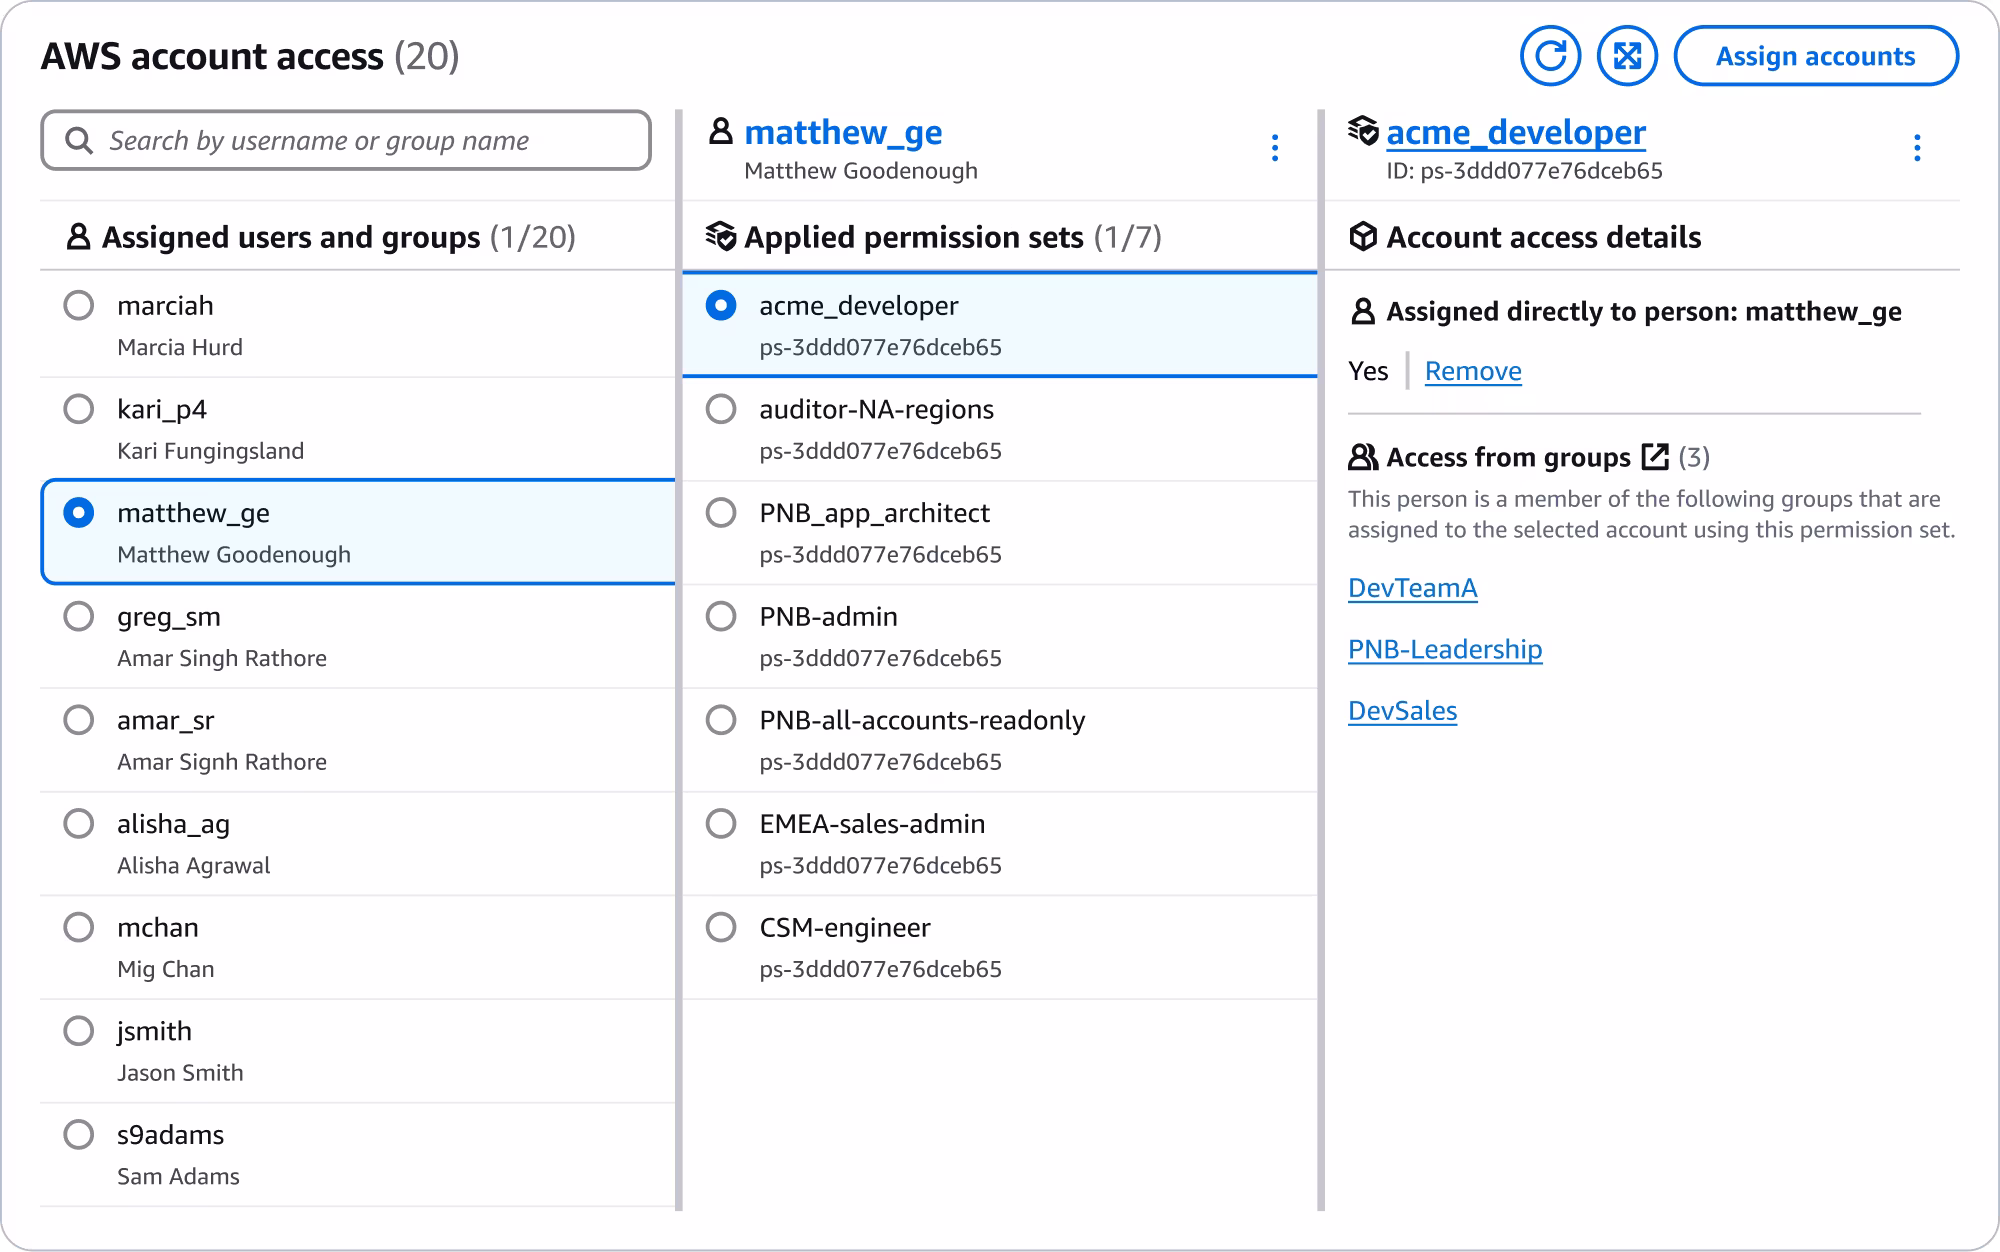Choose the auditor-NA-regions permission set radio

click(x=721, y=409)
